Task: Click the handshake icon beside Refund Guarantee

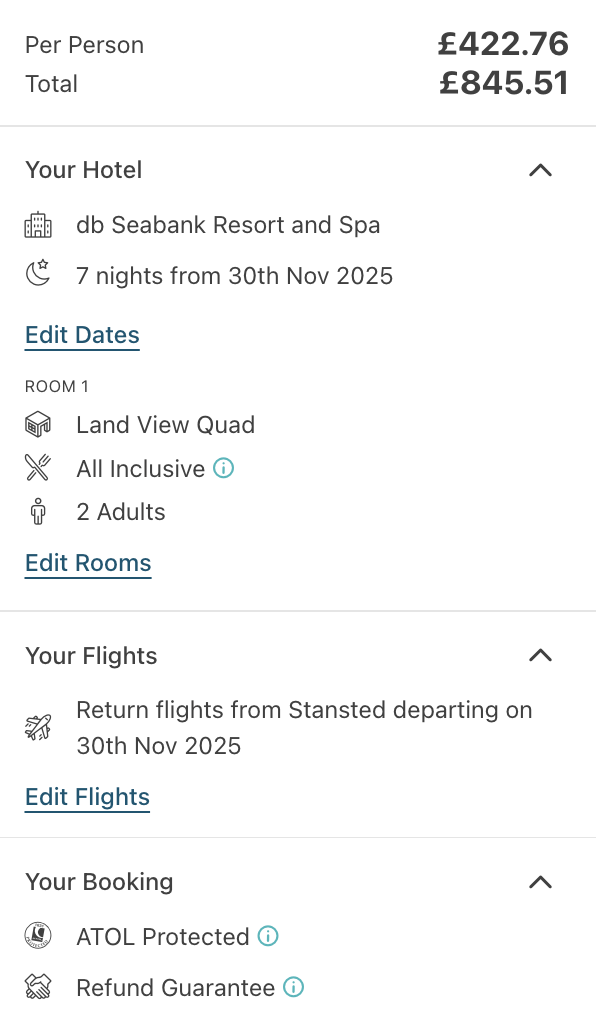Action: pos(38,987)
